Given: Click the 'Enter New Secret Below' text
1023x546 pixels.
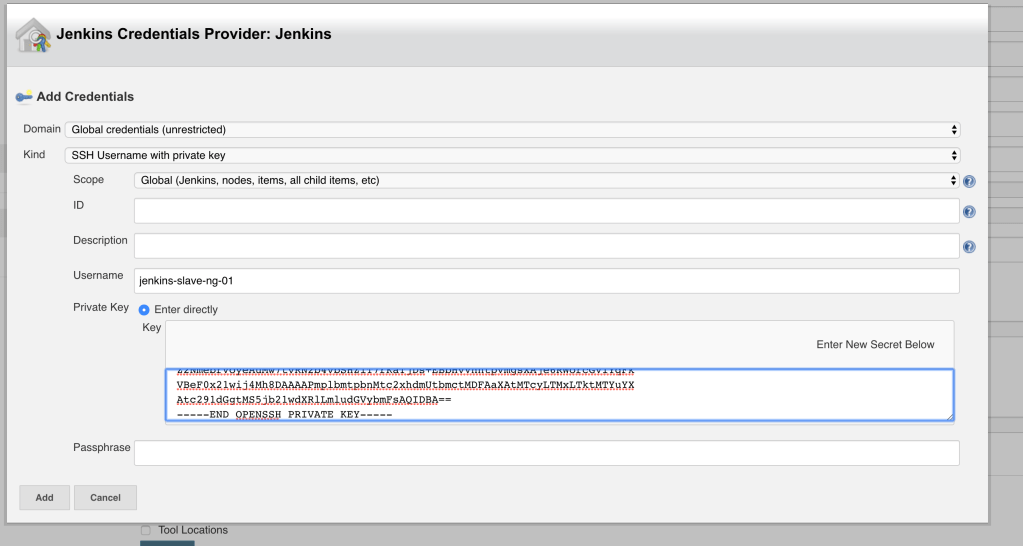Looking at the screenshot, I should click(x=875, y=344).
